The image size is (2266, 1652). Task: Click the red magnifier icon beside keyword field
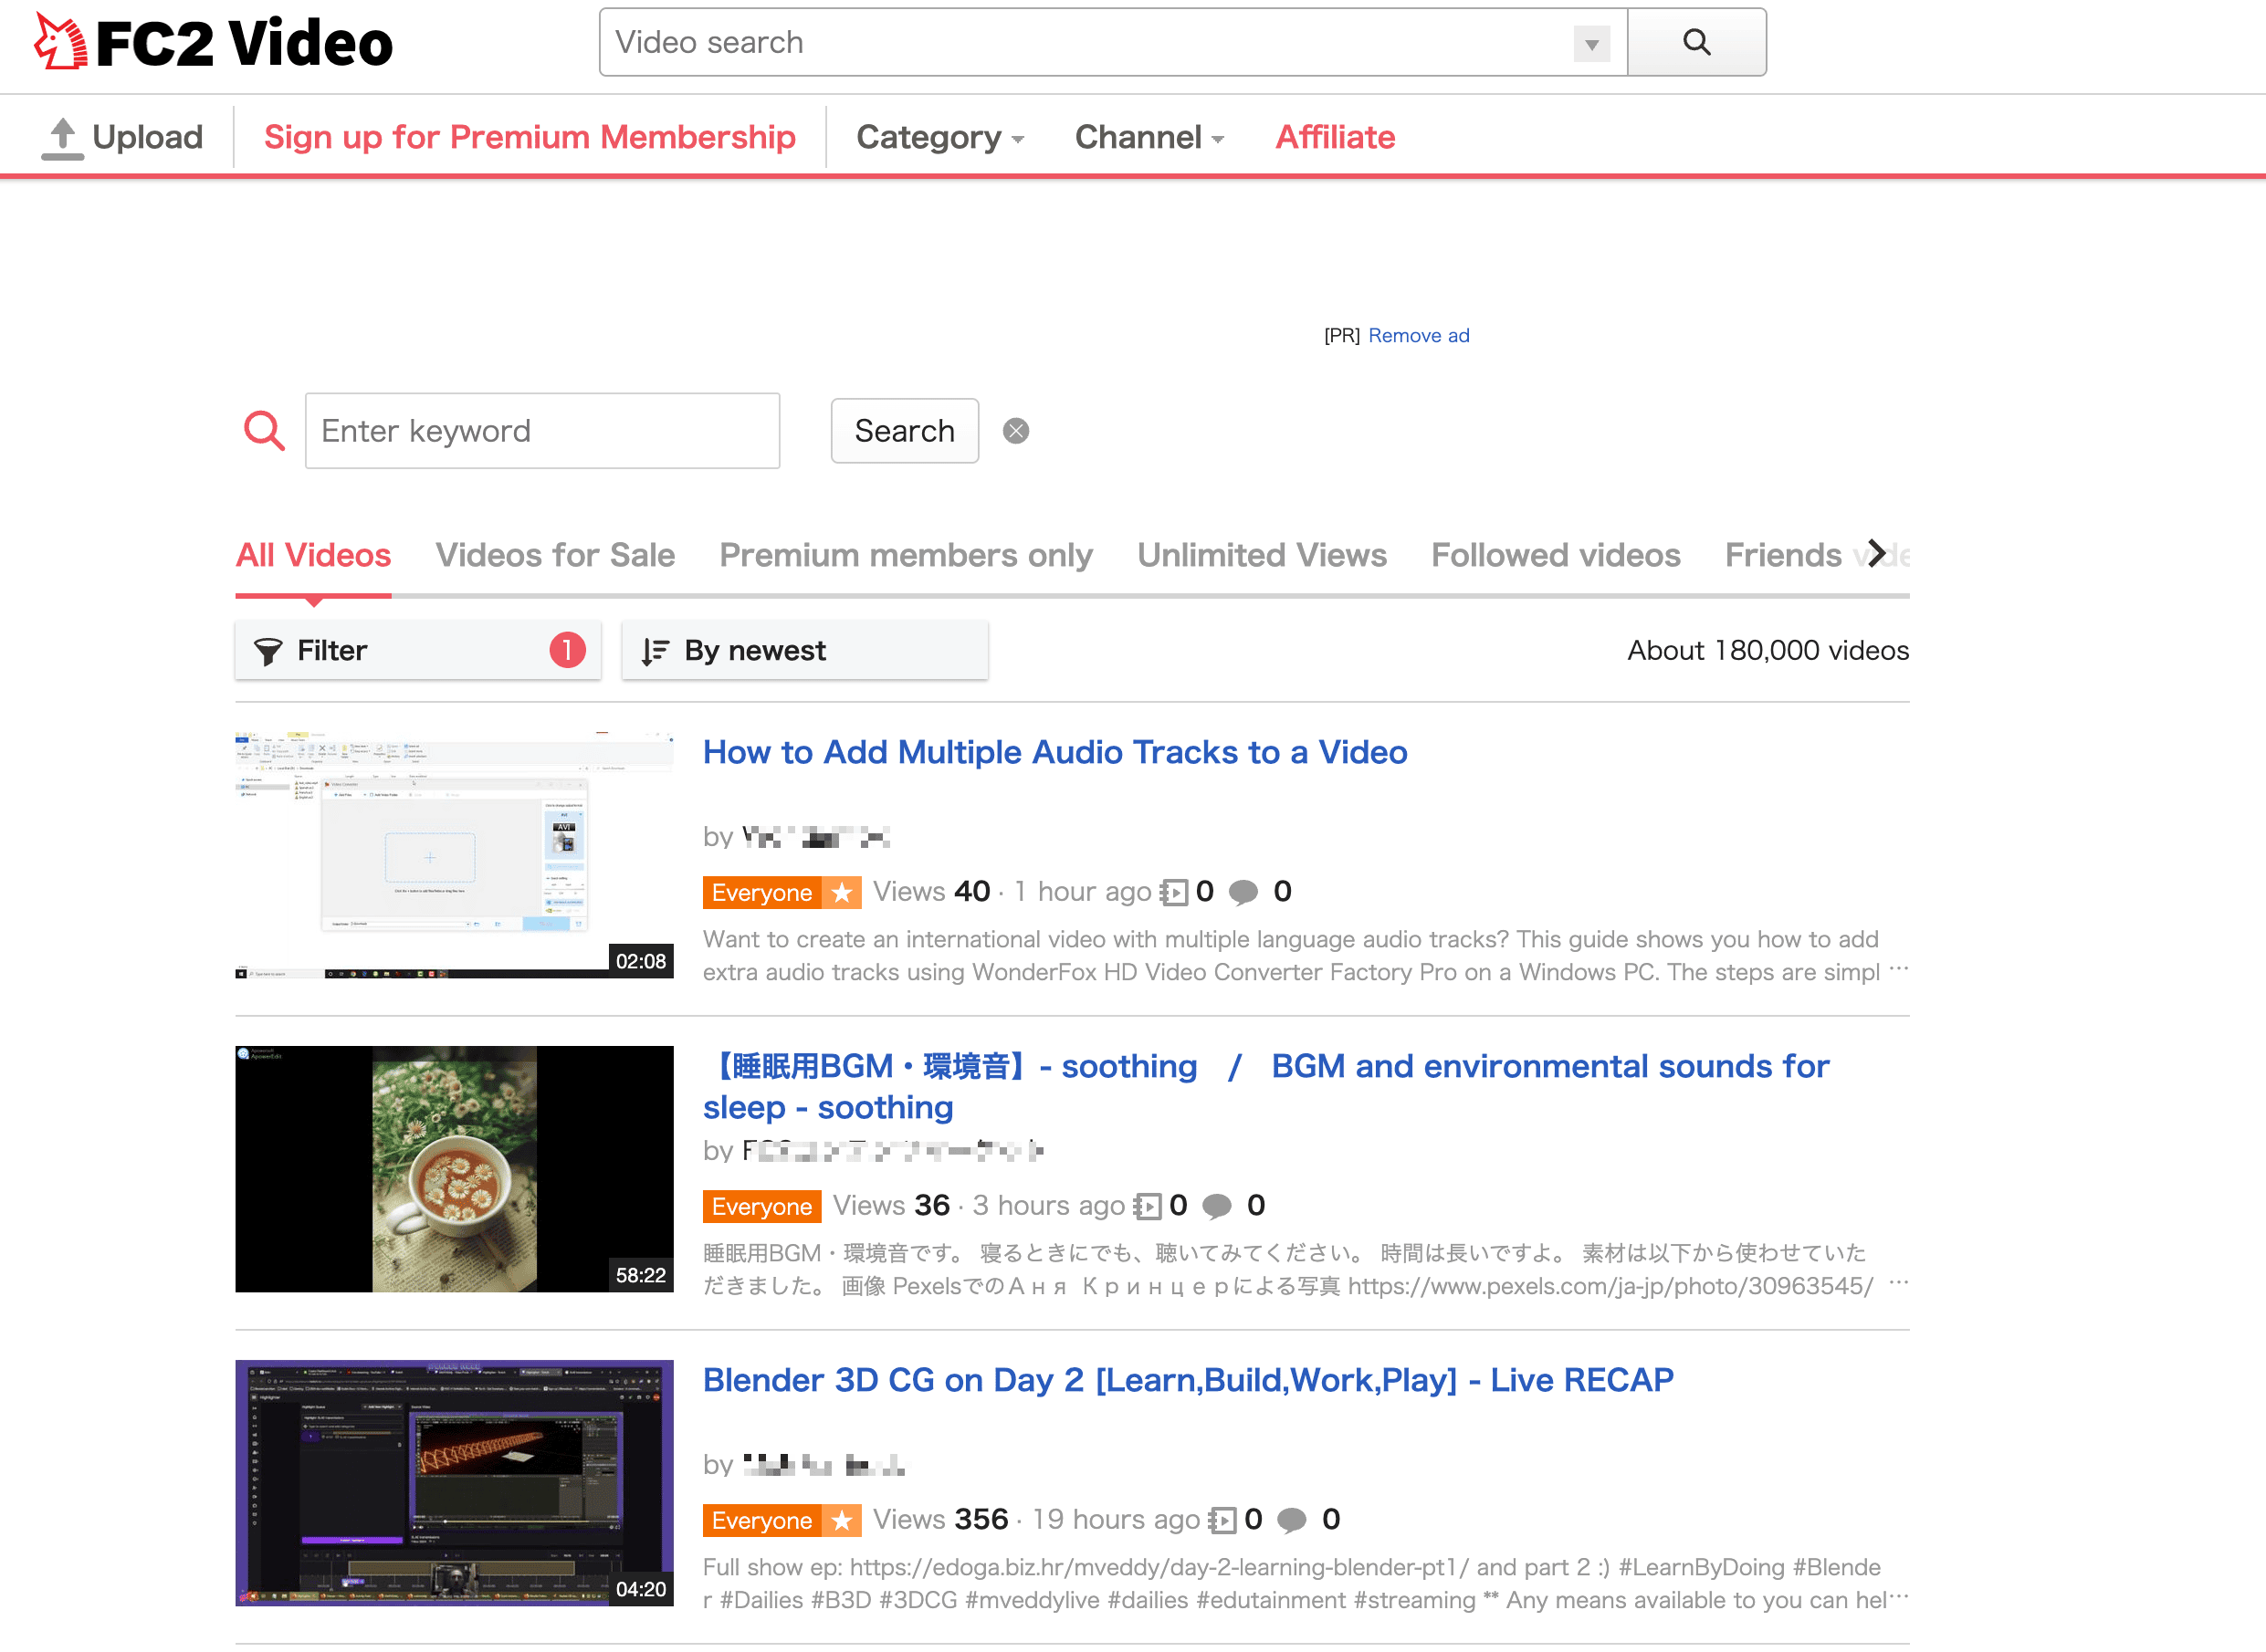264,431
